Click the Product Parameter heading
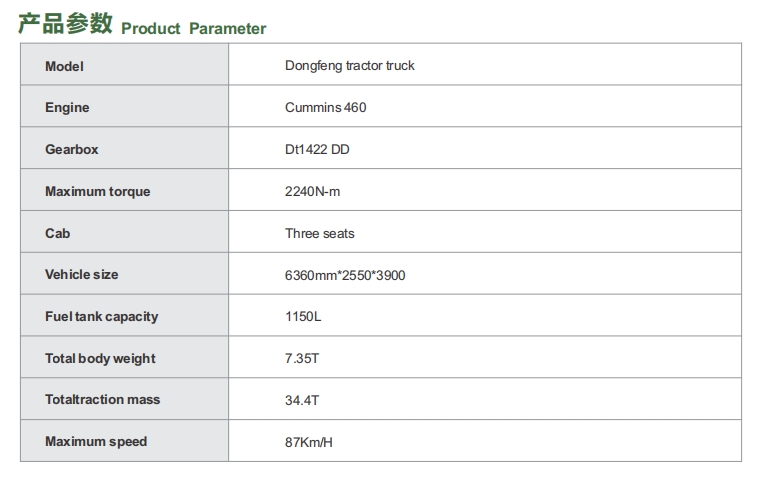Viewport: 761px width, 481px height. point(194,29)
